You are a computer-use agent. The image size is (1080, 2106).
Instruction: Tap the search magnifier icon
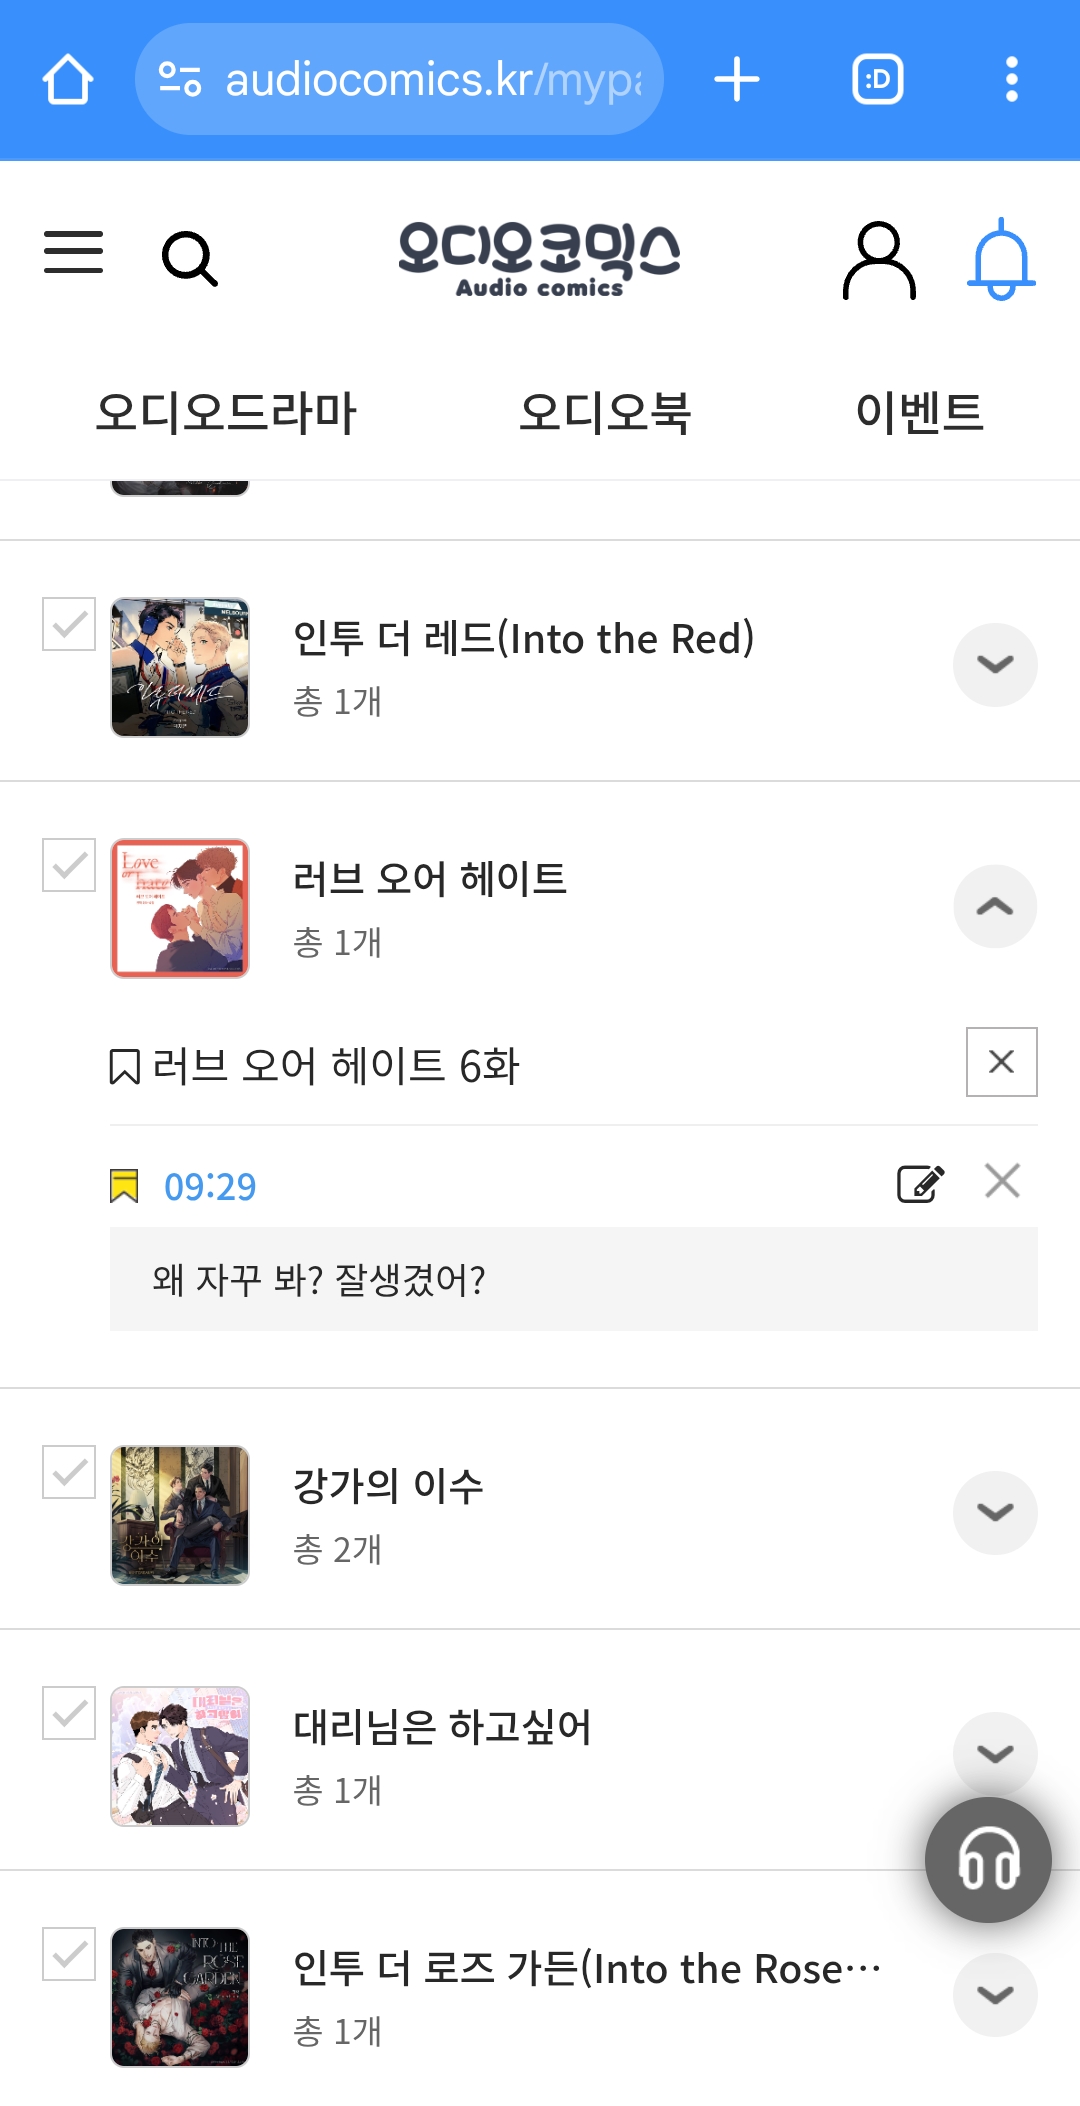pos(189,259)
